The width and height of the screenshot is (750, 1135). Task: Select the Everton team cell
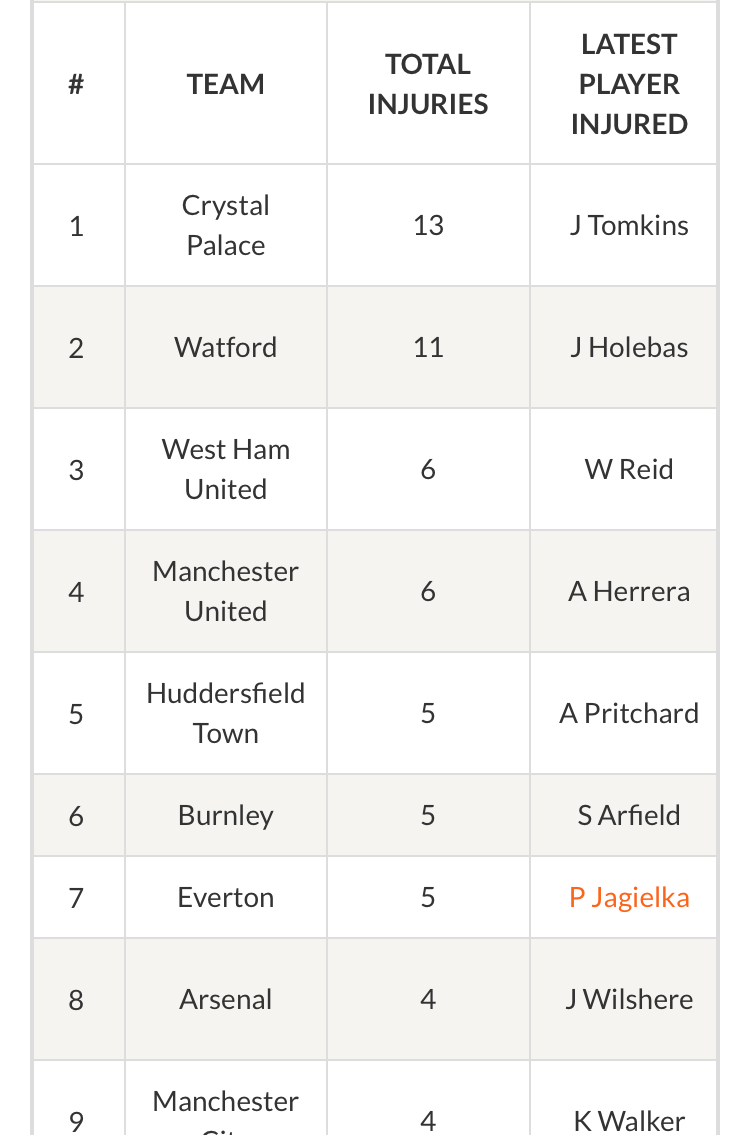pyautogui.click(x=226, y=898)
